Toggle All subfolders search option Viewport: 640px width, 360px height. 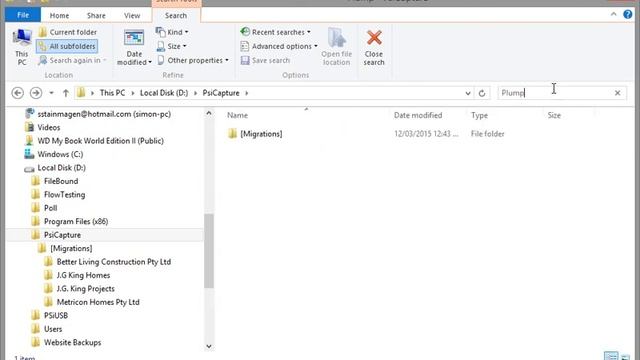point(67,46)
